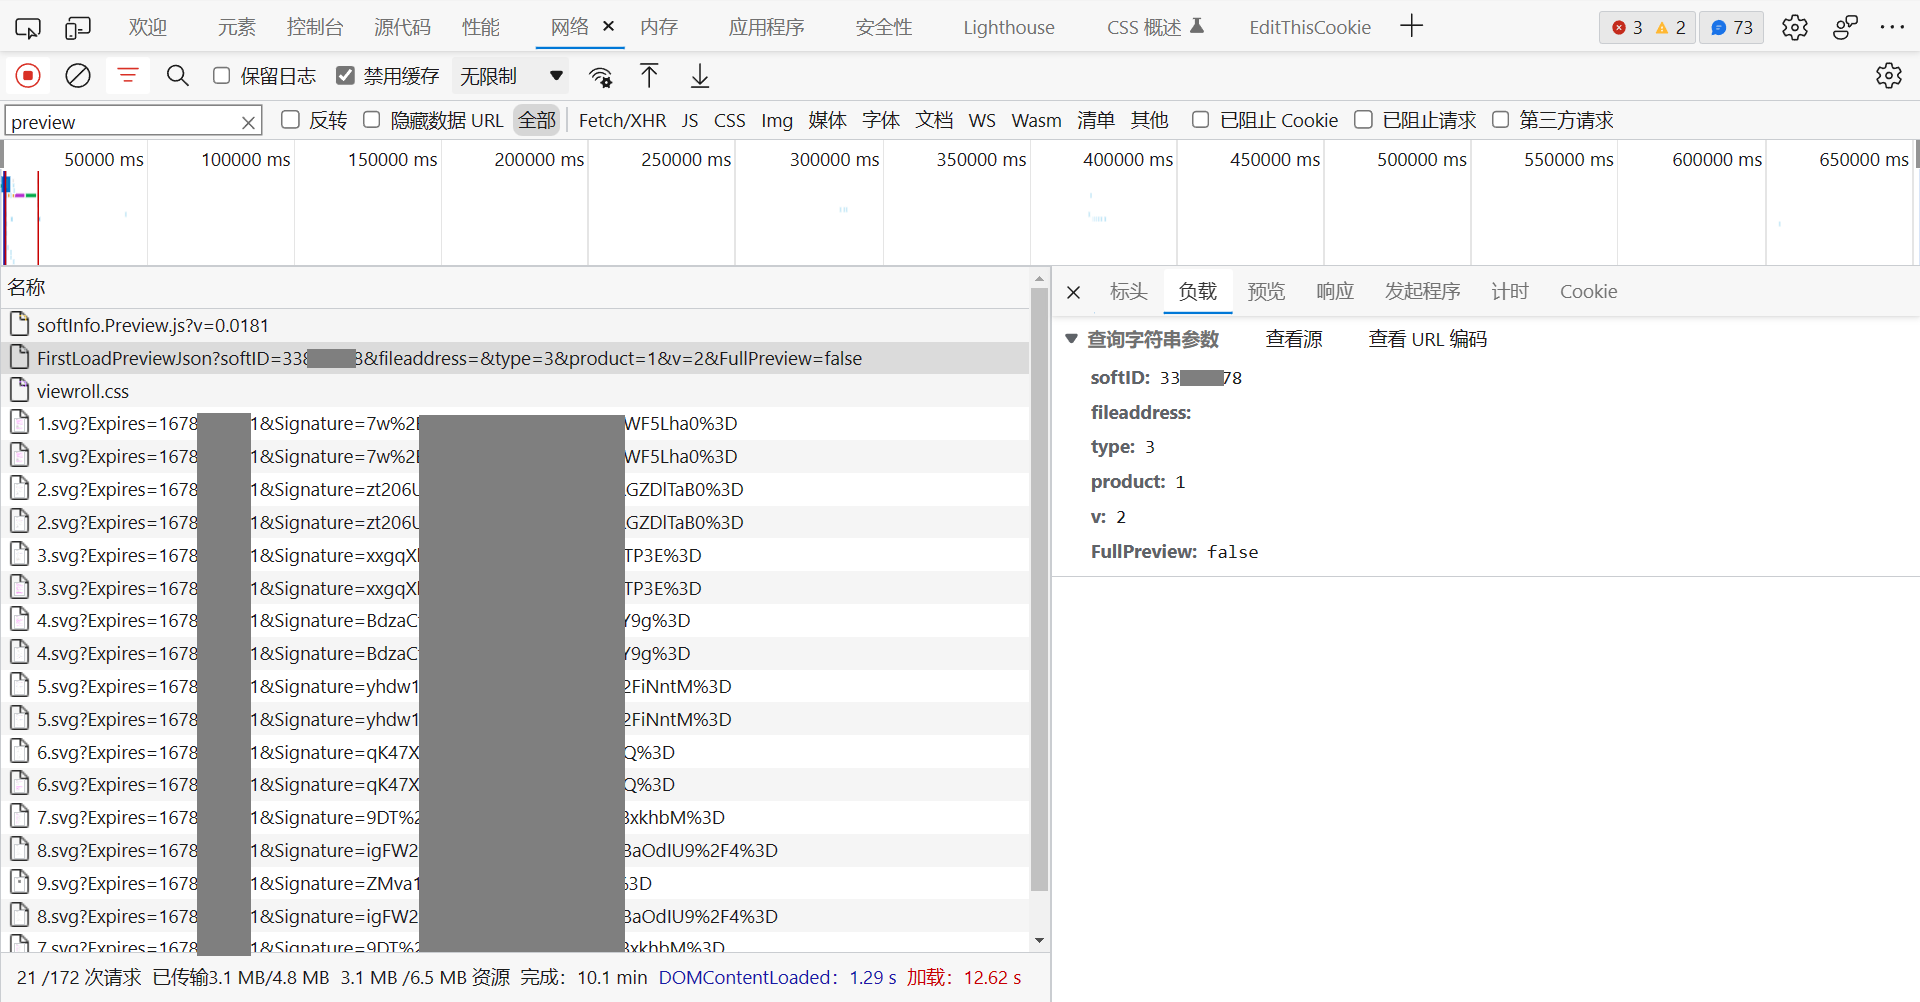The width and height of the screenshot is (1920, 1002).
Task: Click the preview filter text field
Action: tap(122, 122)
